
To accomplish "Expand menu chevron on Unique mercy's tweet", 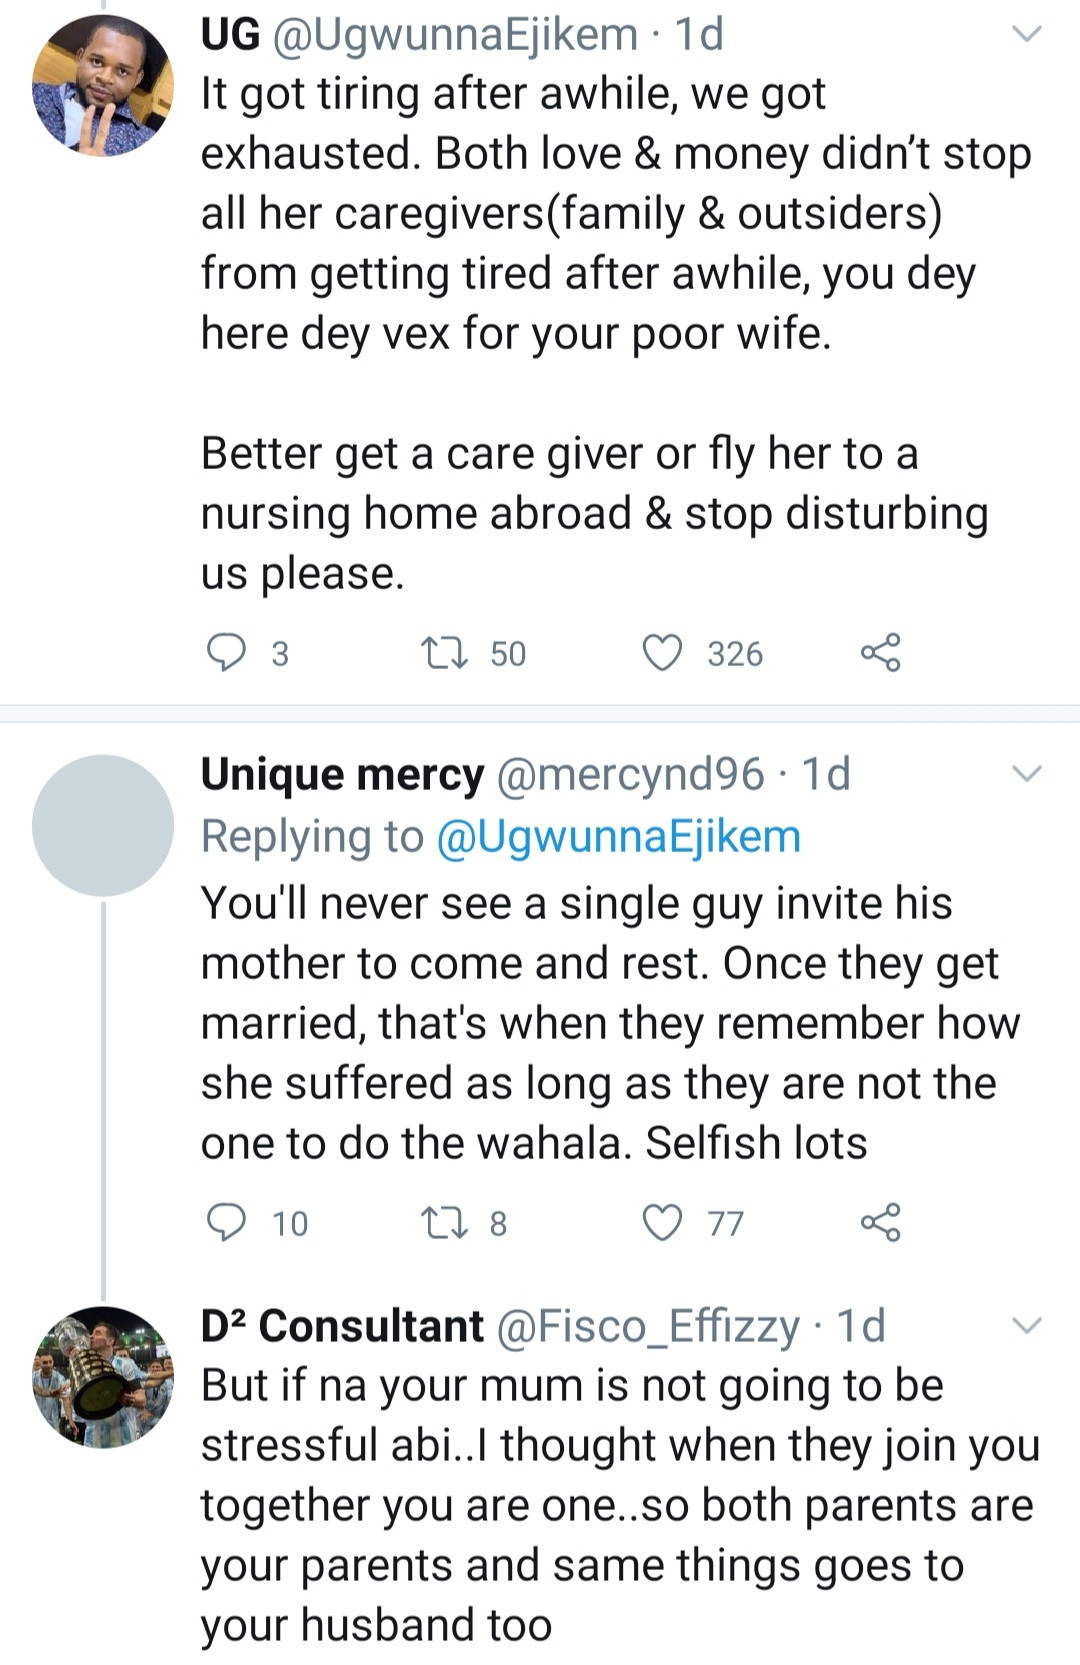I will (x=1027, y=774).
